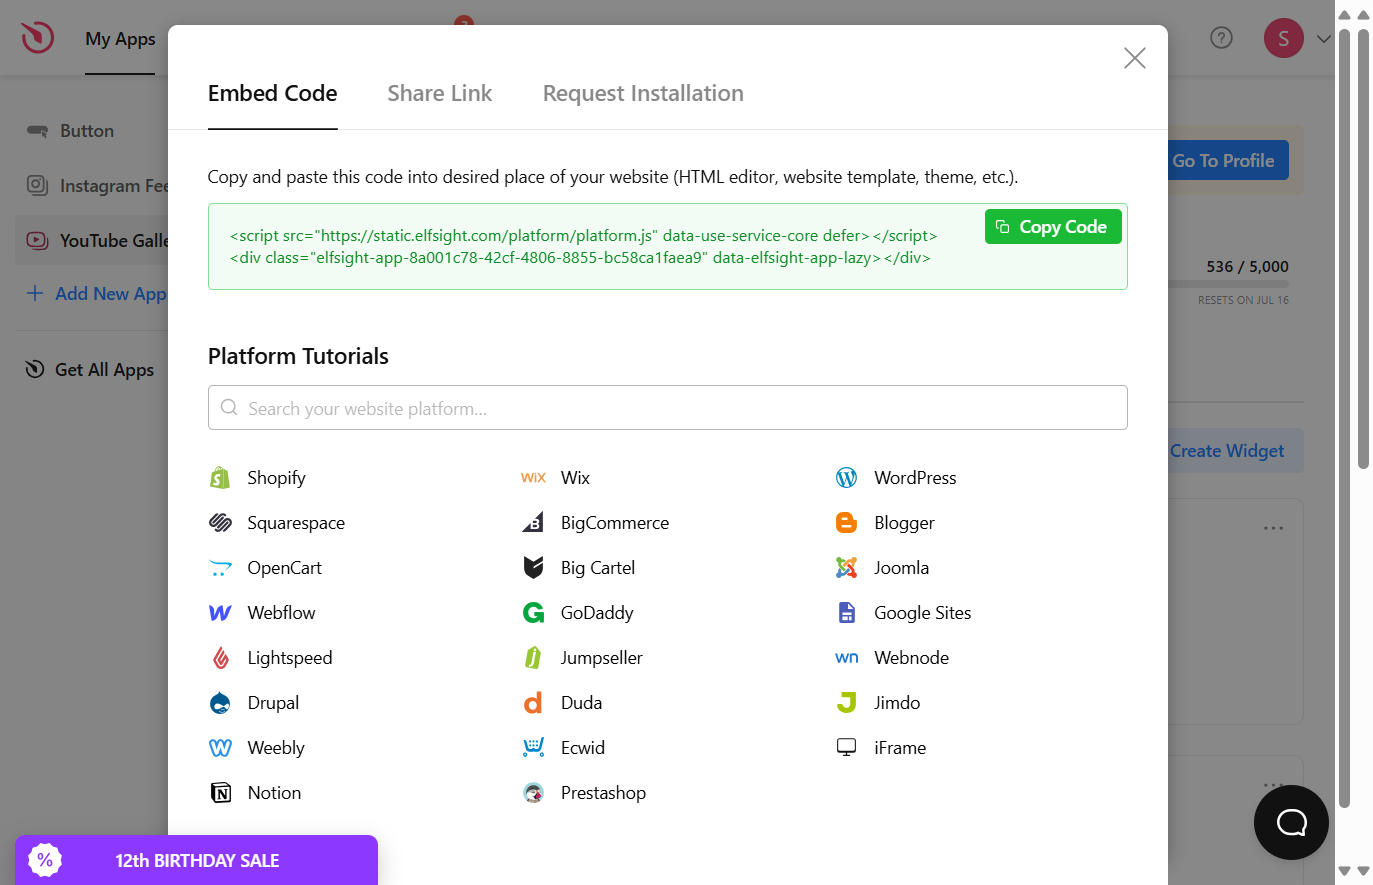
Task: Click Add New App in sidebar
Action: click(96, 294)
